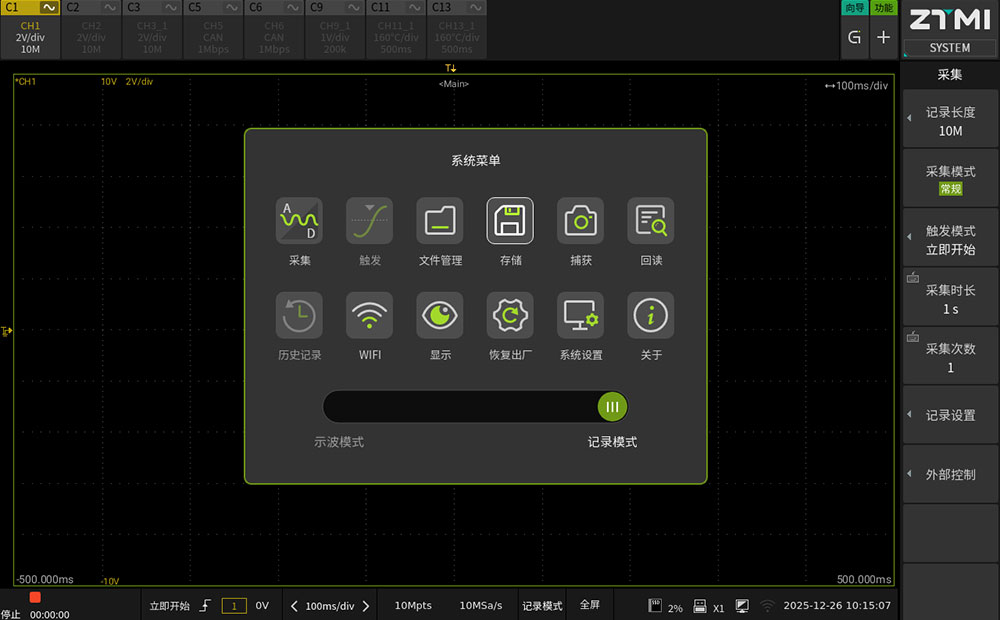Click the 恢复出厂 factory reset icon
Screen dimensions: 1000x620
tap(510, 316)
